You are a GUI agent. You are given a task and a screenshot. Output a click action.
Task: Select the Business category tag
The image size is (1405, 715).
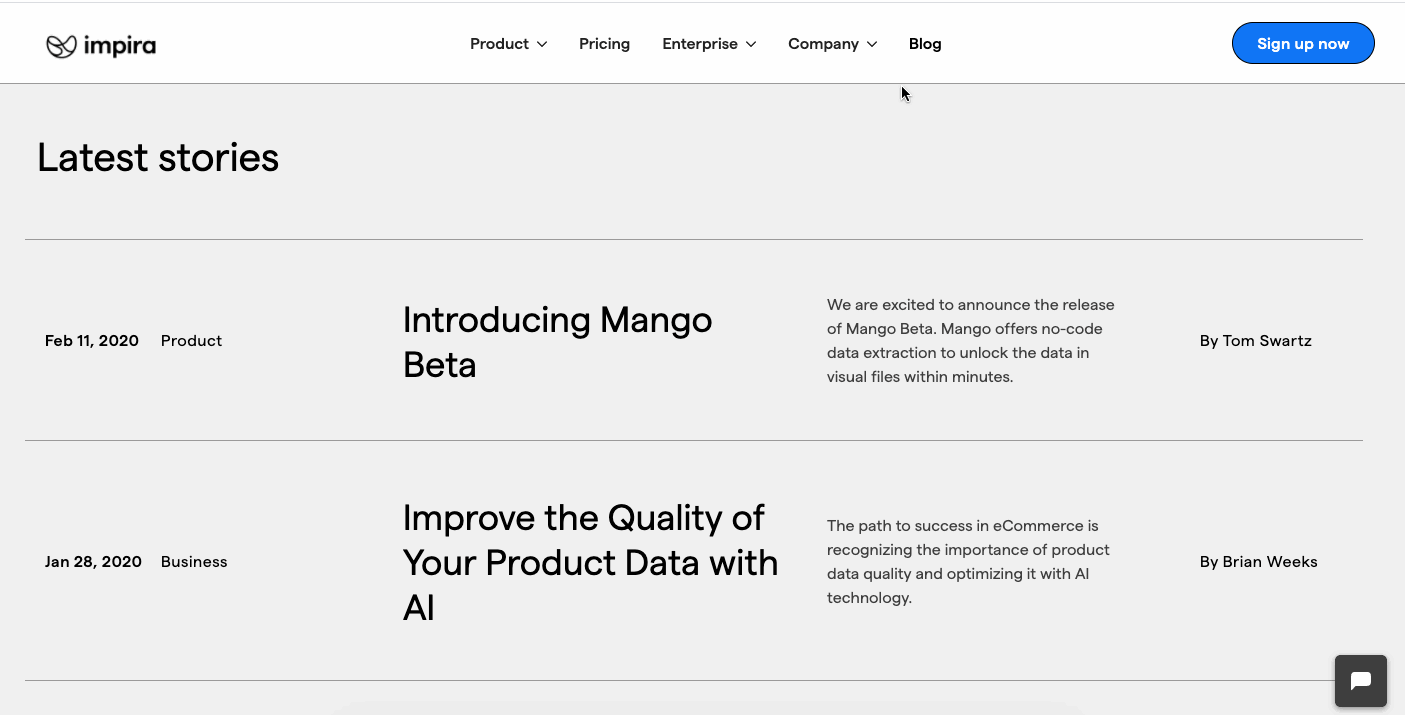tap(194, 562)
